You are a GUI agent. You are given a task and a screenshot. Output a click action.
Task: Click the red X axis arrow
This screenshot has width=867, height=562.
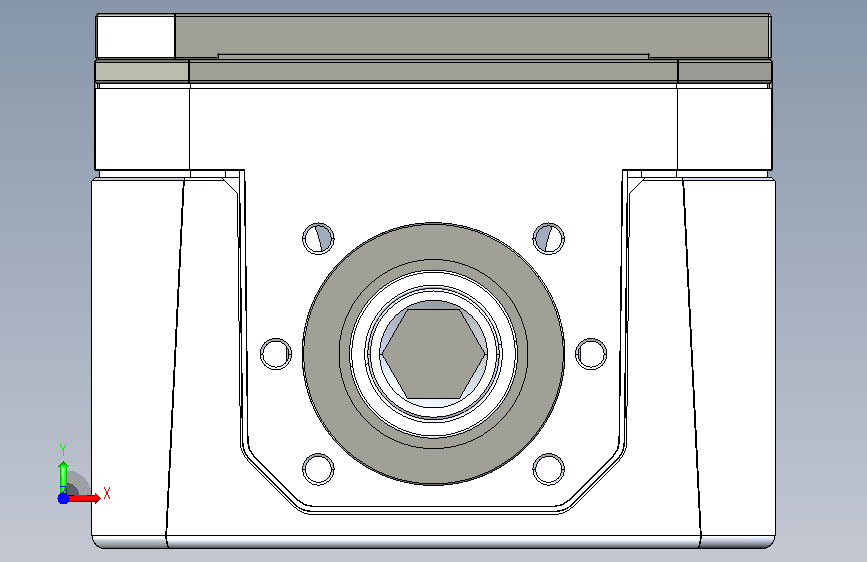(x=84, y=498)
